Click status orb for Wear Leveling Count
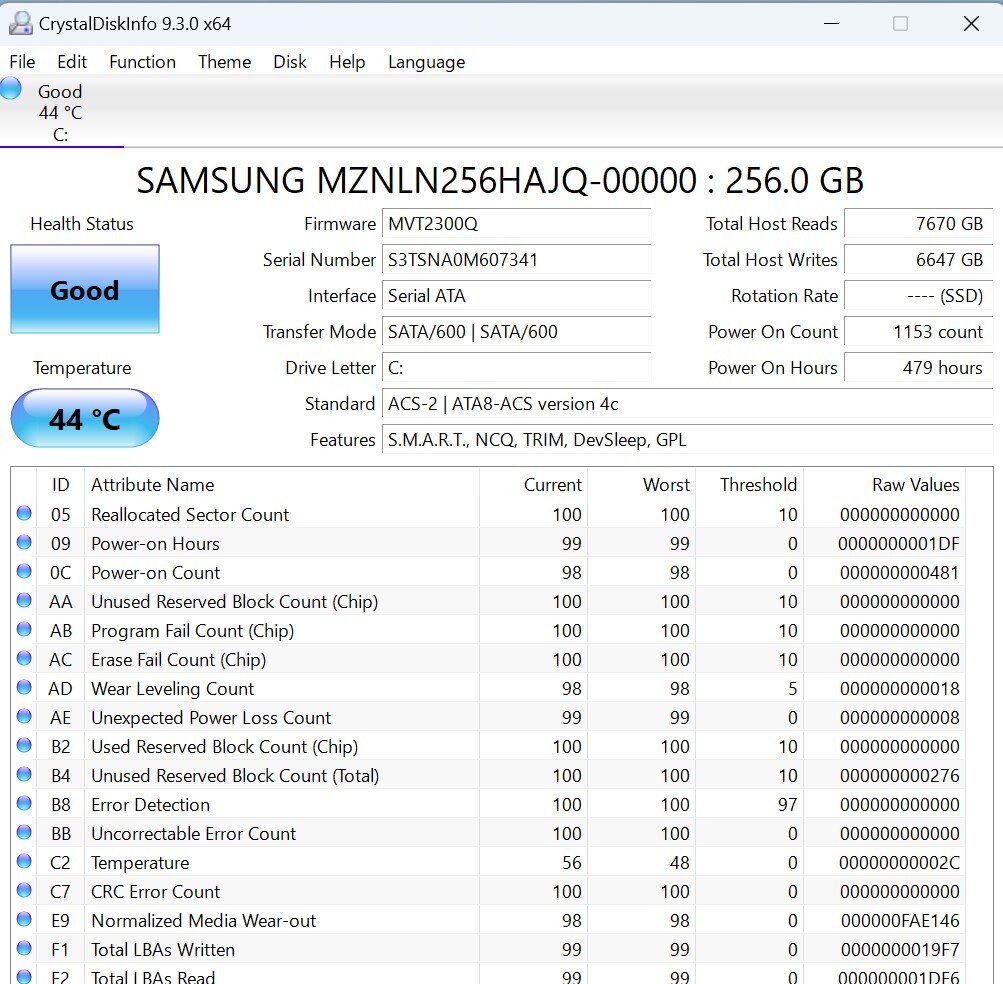The width and height of the screenshot is (1003, 984). [24, 687]
